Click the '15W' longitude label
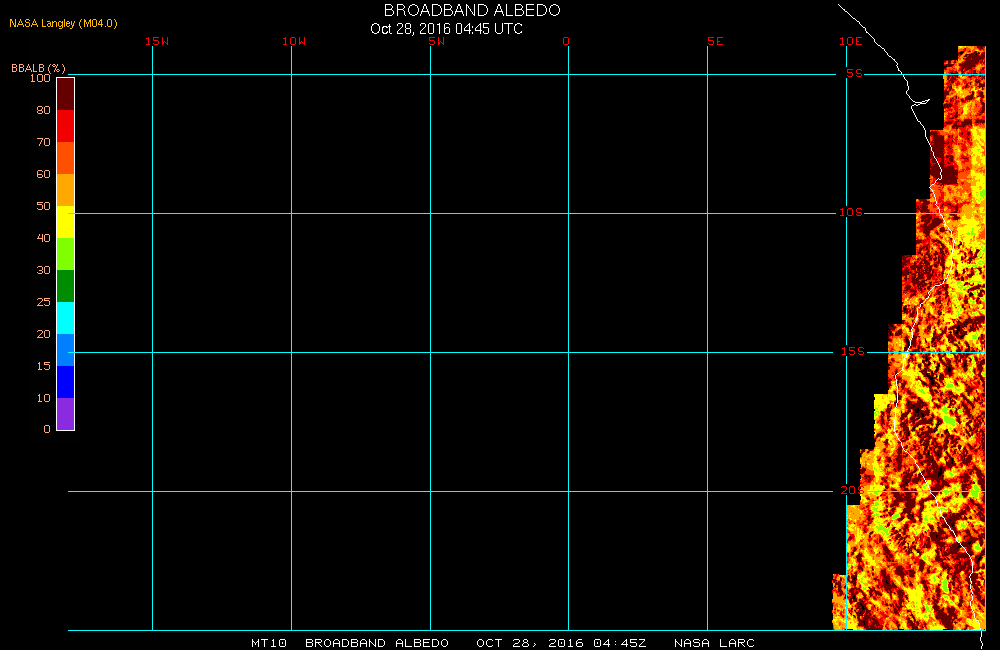 [157, 41]
